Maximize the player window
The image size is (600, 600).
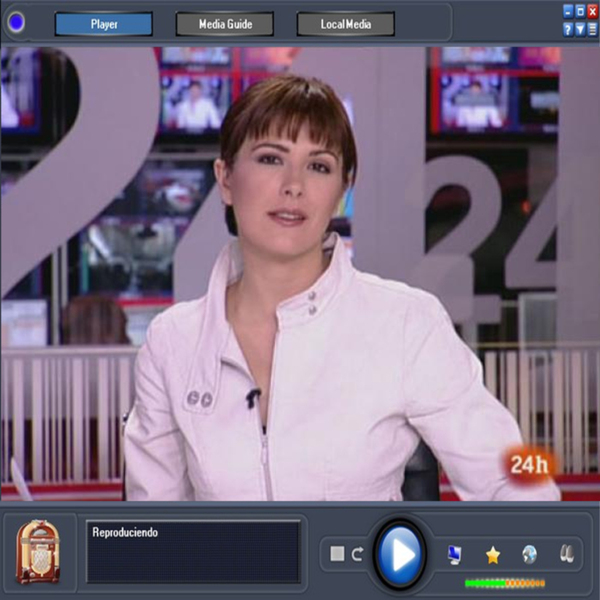(580, 12)
